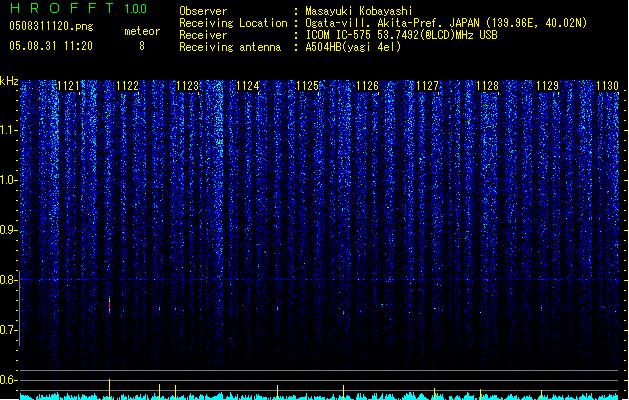Screen dimensions: 629x400
Task: Select the filename 0508311120.png
Action: pos(51,26)
